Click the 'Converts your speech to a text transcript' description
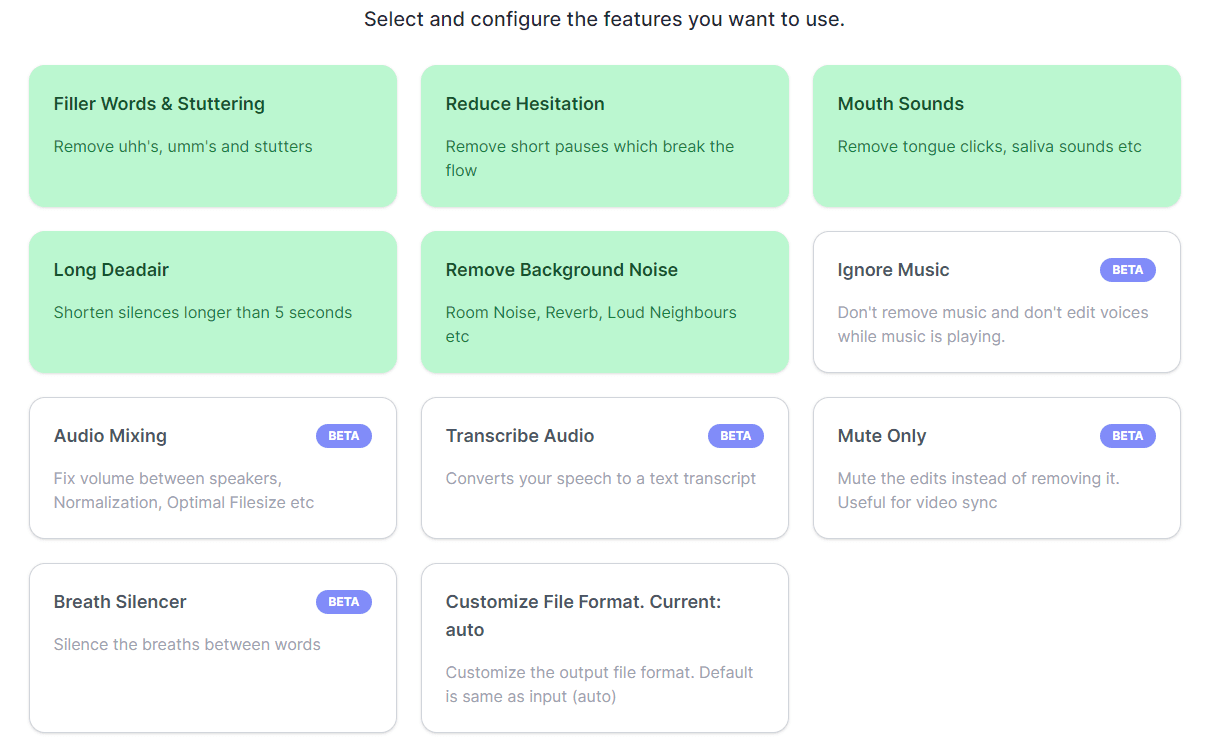The height and width of the screenshot is (753, 1207). click(601, 478)
